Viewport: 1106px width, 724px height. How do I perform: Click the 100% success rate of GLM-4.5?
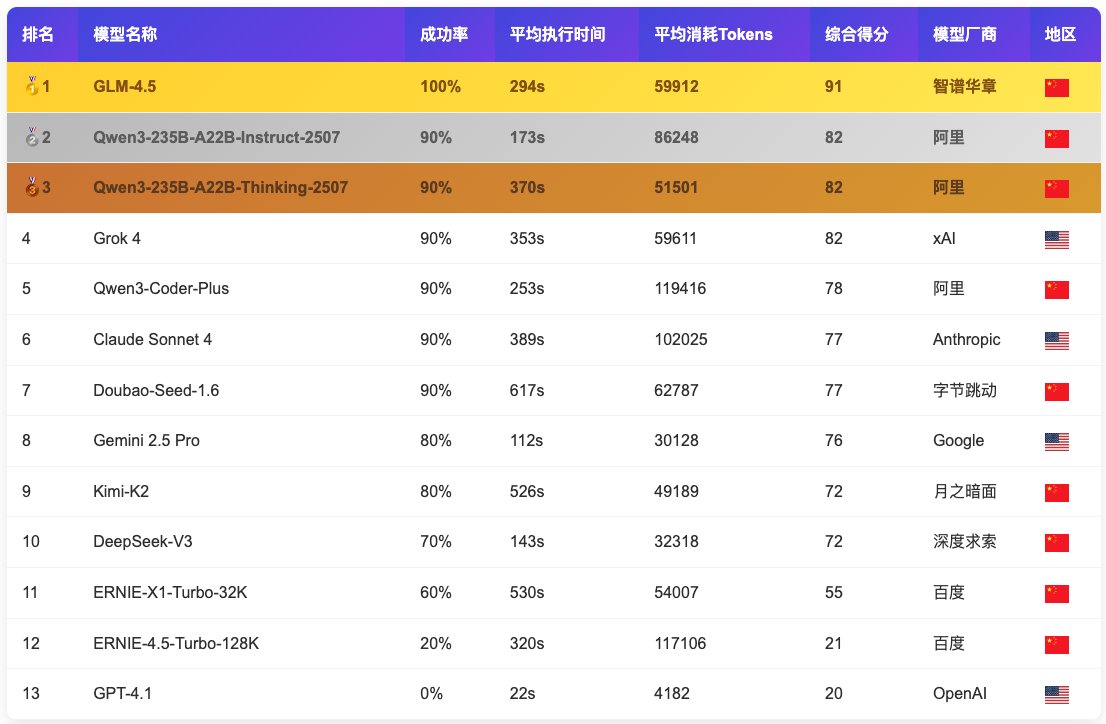440,86
